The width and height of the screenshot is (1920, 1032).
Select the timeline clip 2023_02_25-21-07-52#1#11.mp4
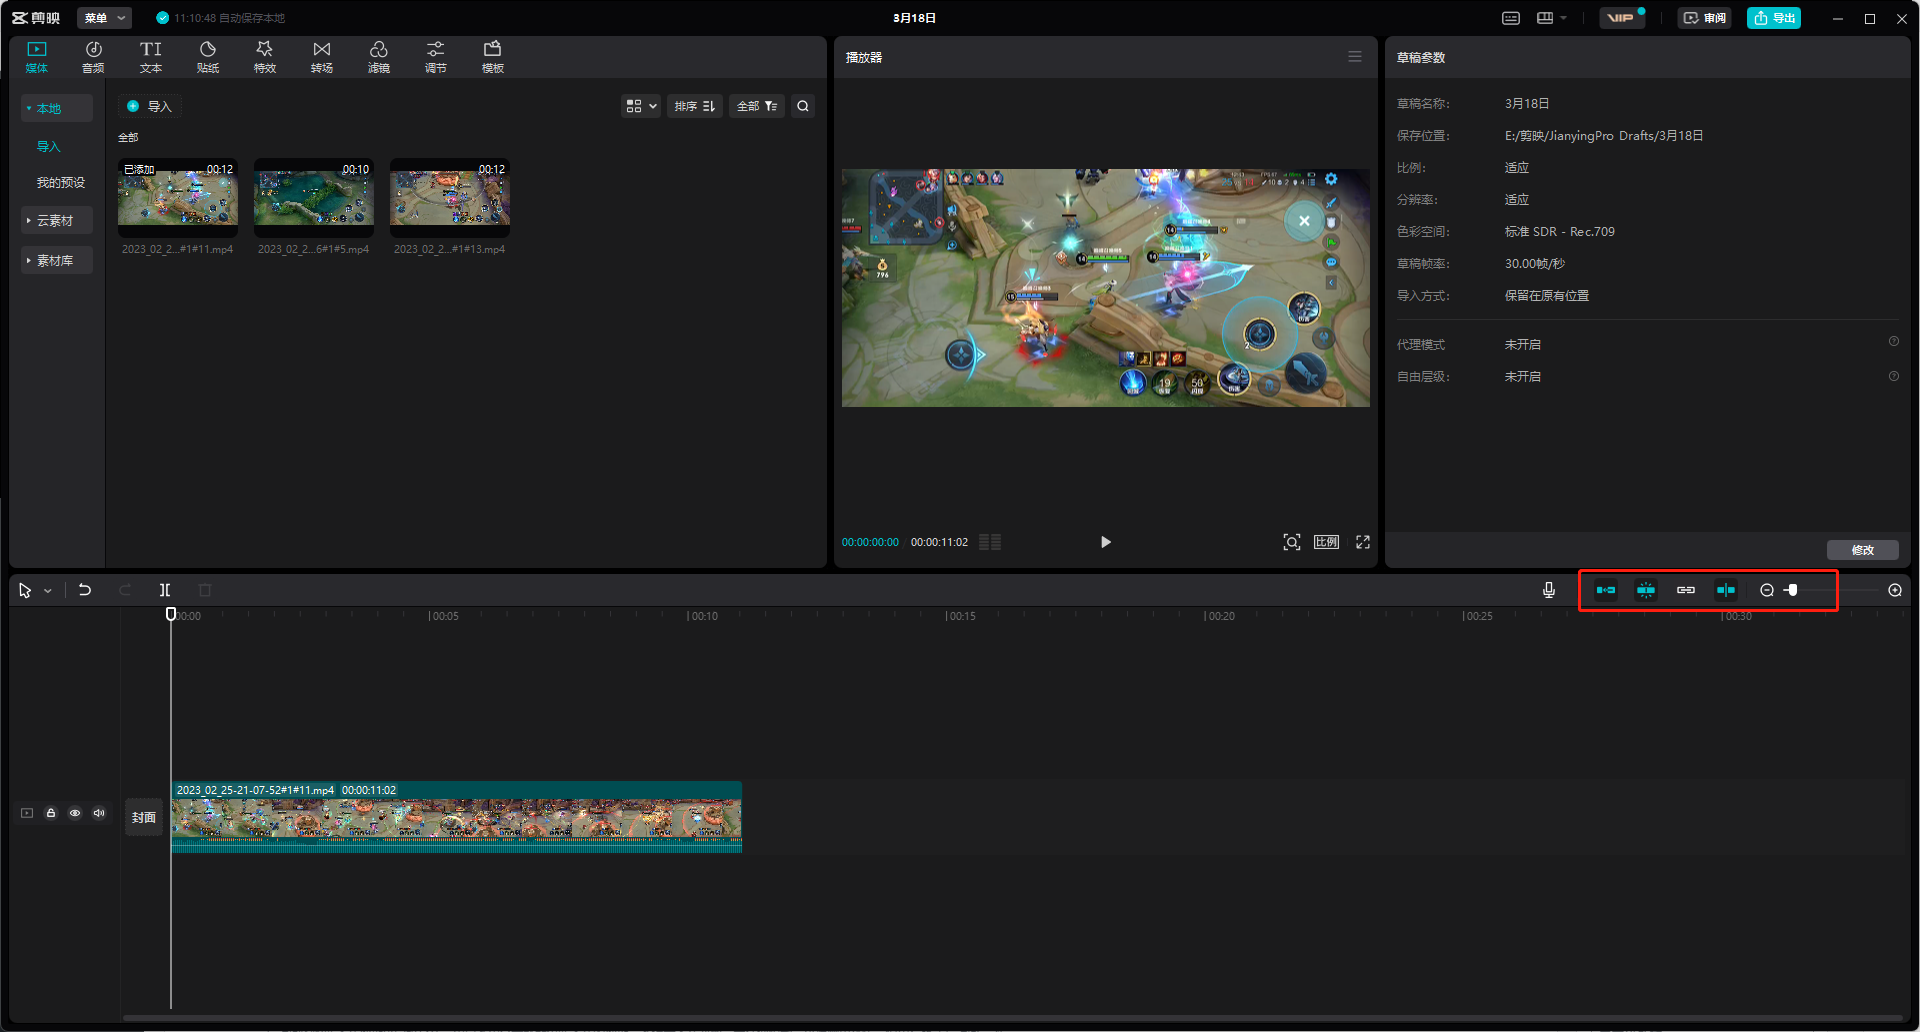coord(457,817)
